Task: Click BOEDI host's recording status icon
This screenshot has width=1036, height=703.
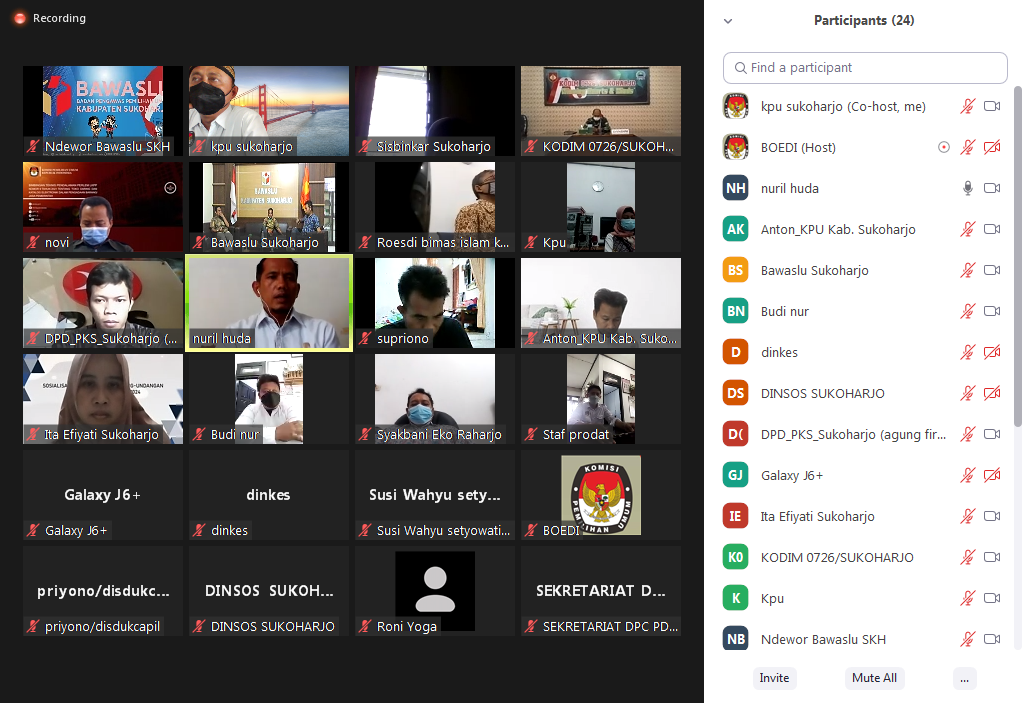Action: point(943,147)
